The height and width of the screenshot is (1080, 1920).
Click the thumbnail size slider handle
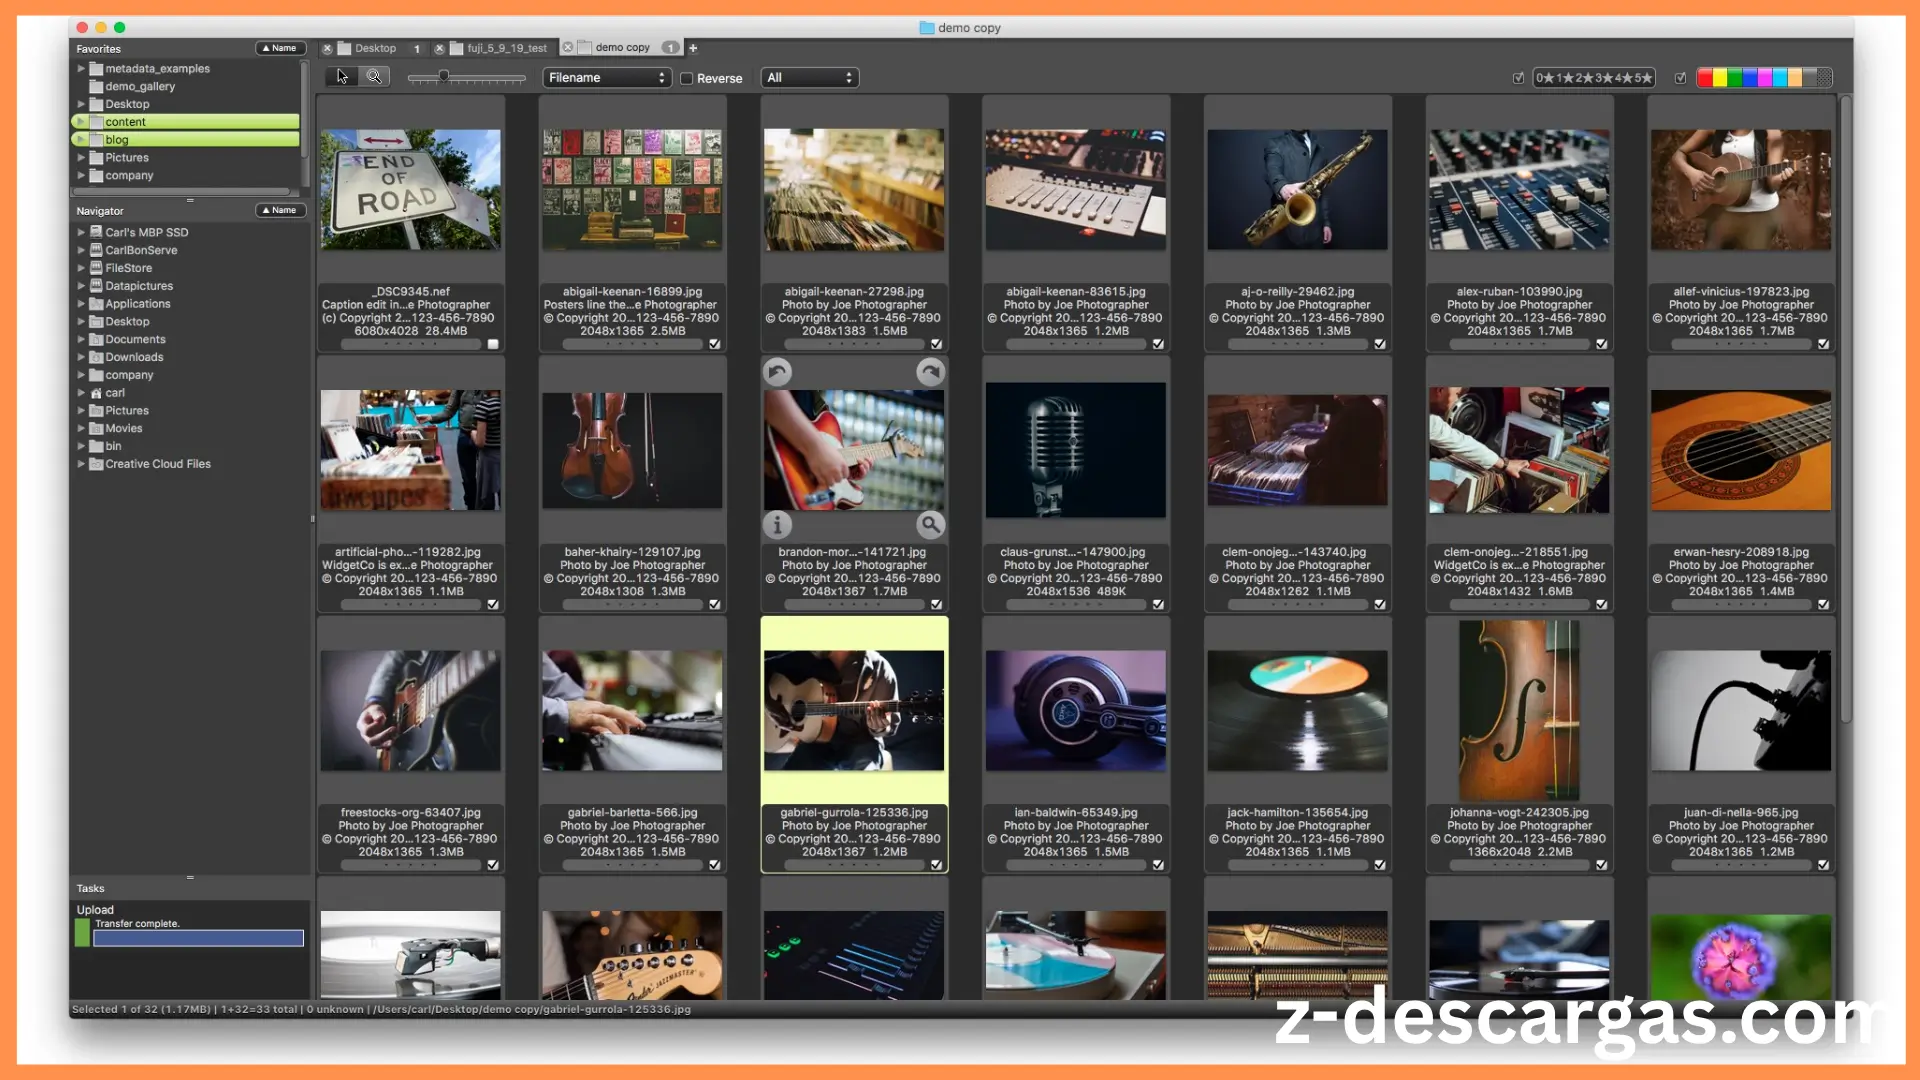coord(444,76)
